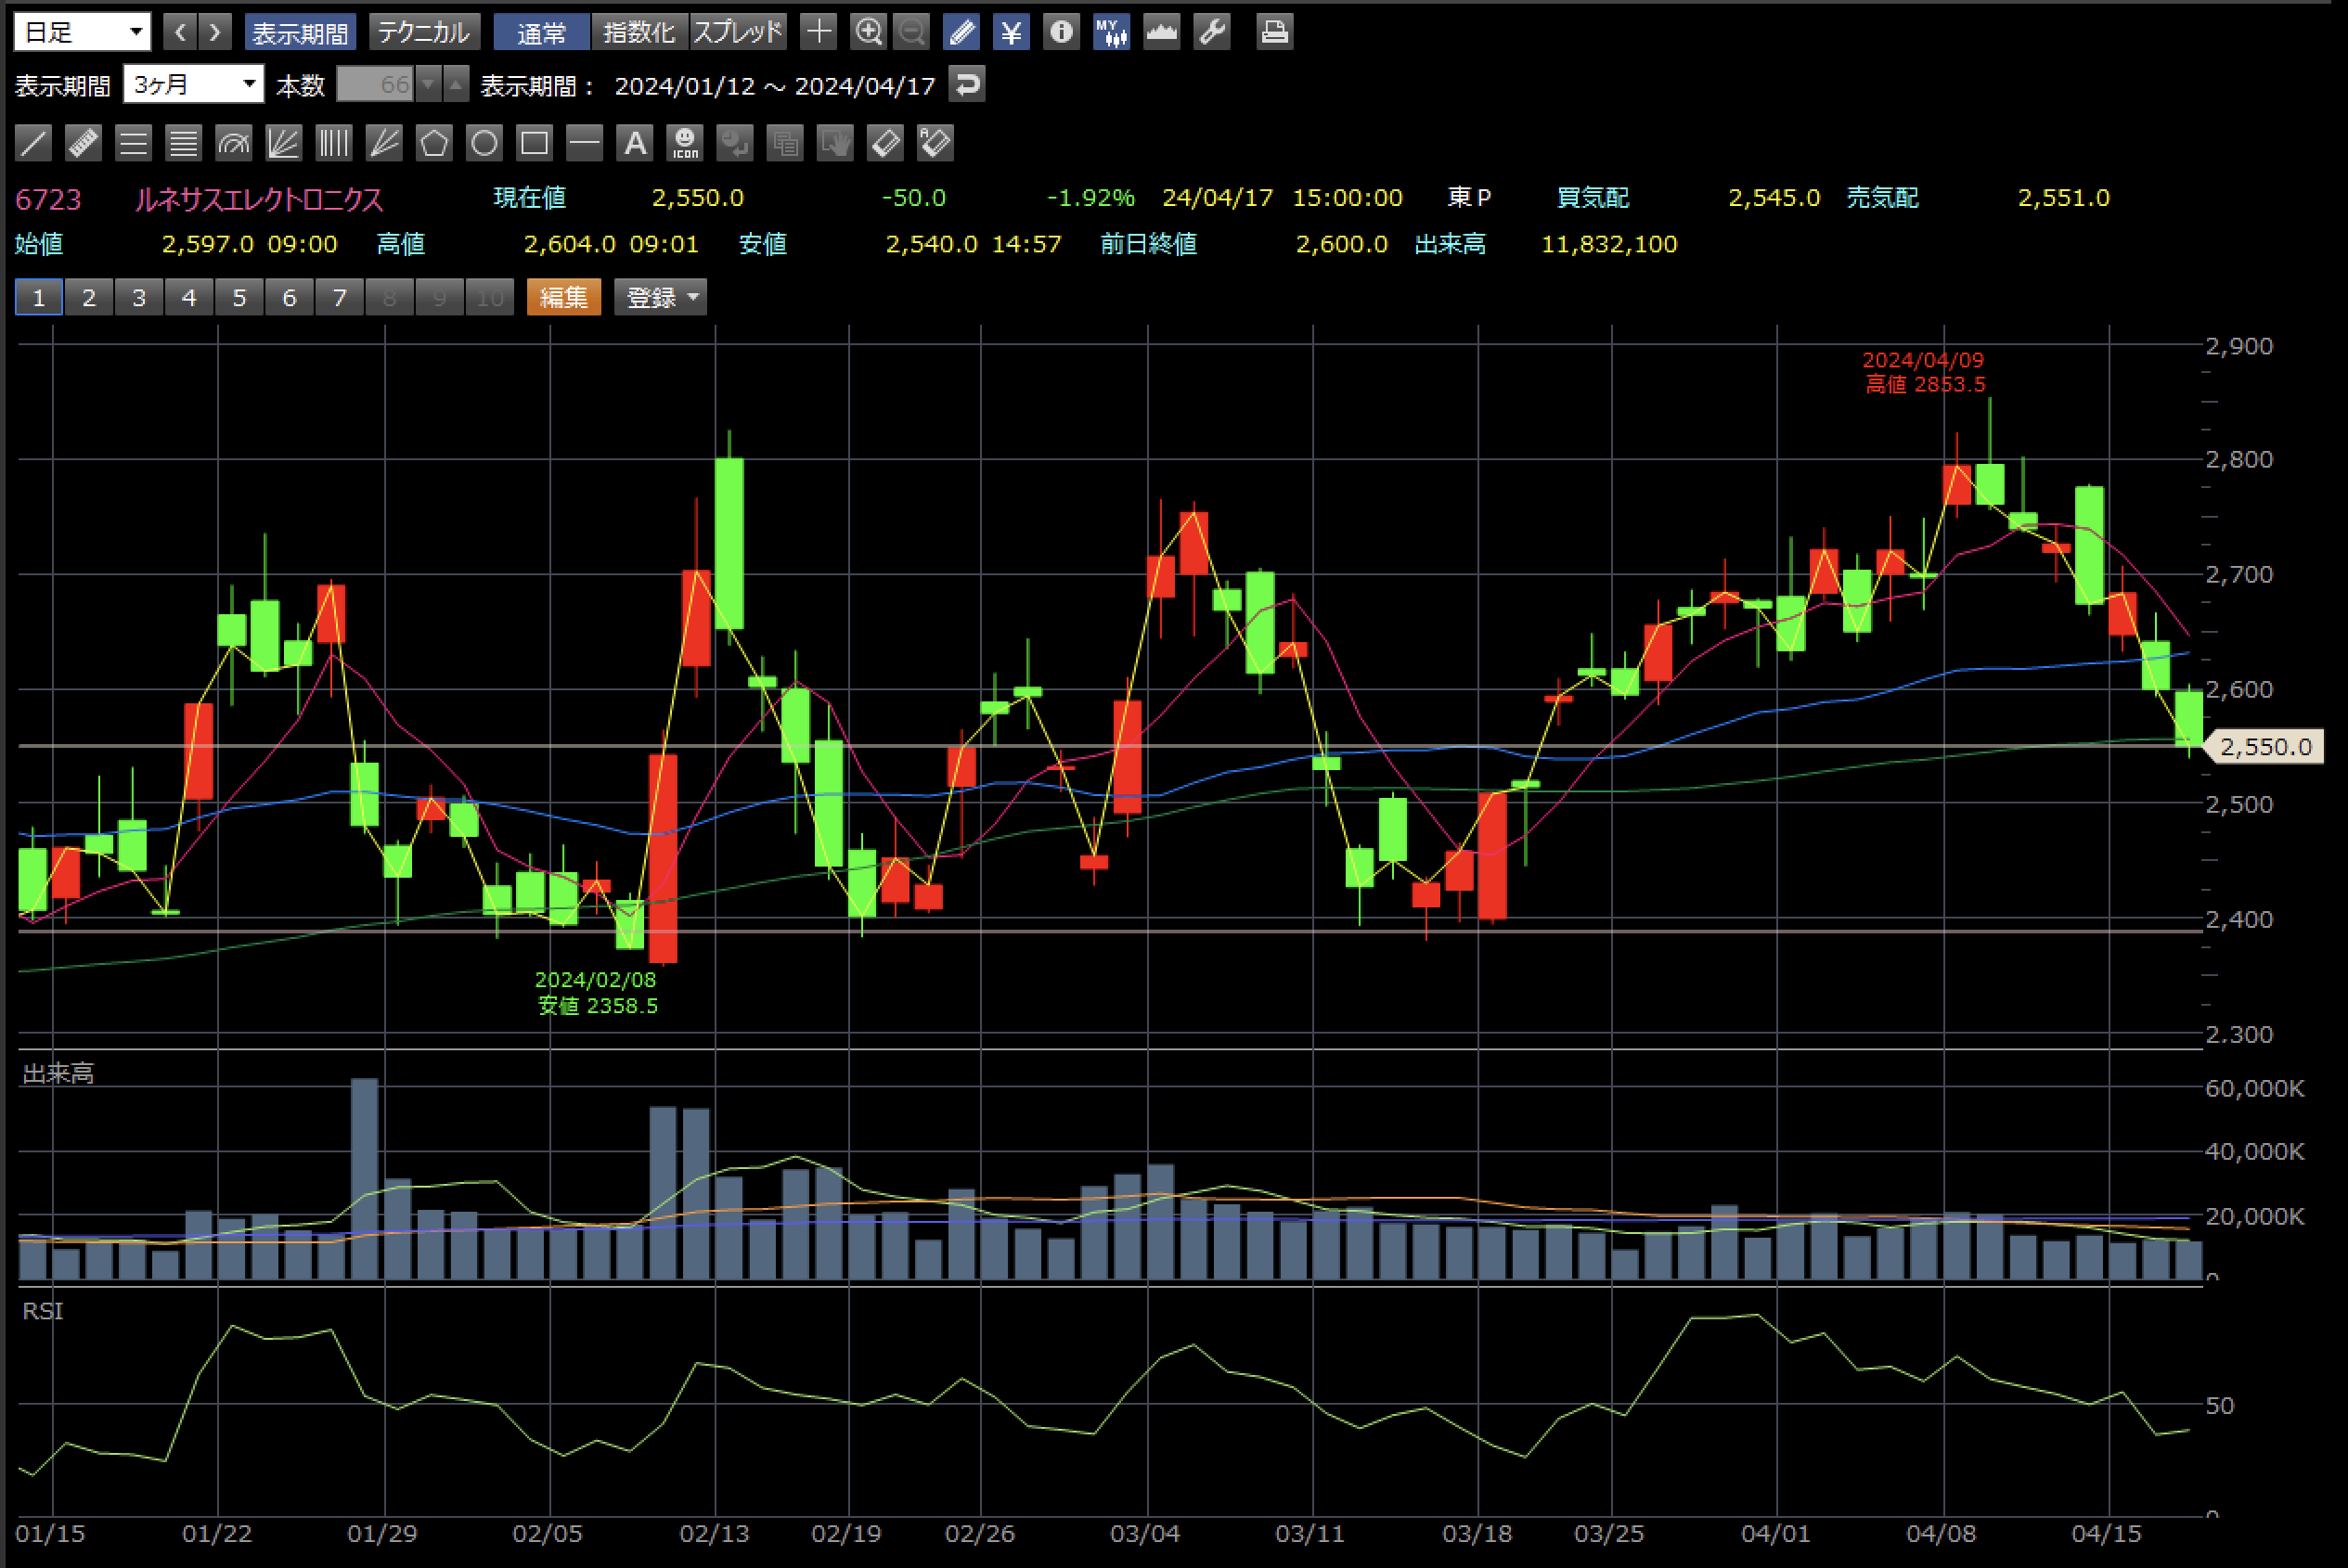Open the テクニカル settings tab

424,33
